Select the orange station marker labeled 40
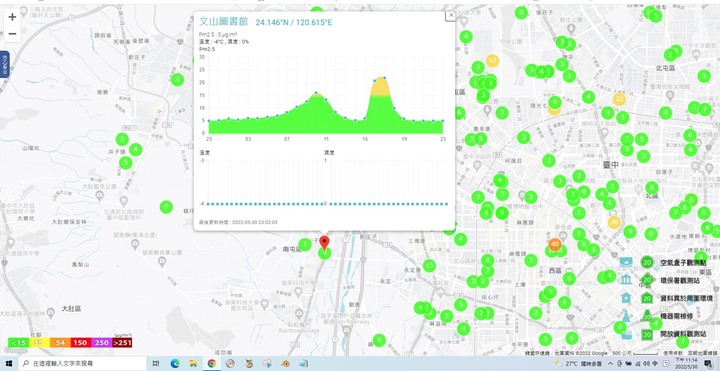 [555, 244]
